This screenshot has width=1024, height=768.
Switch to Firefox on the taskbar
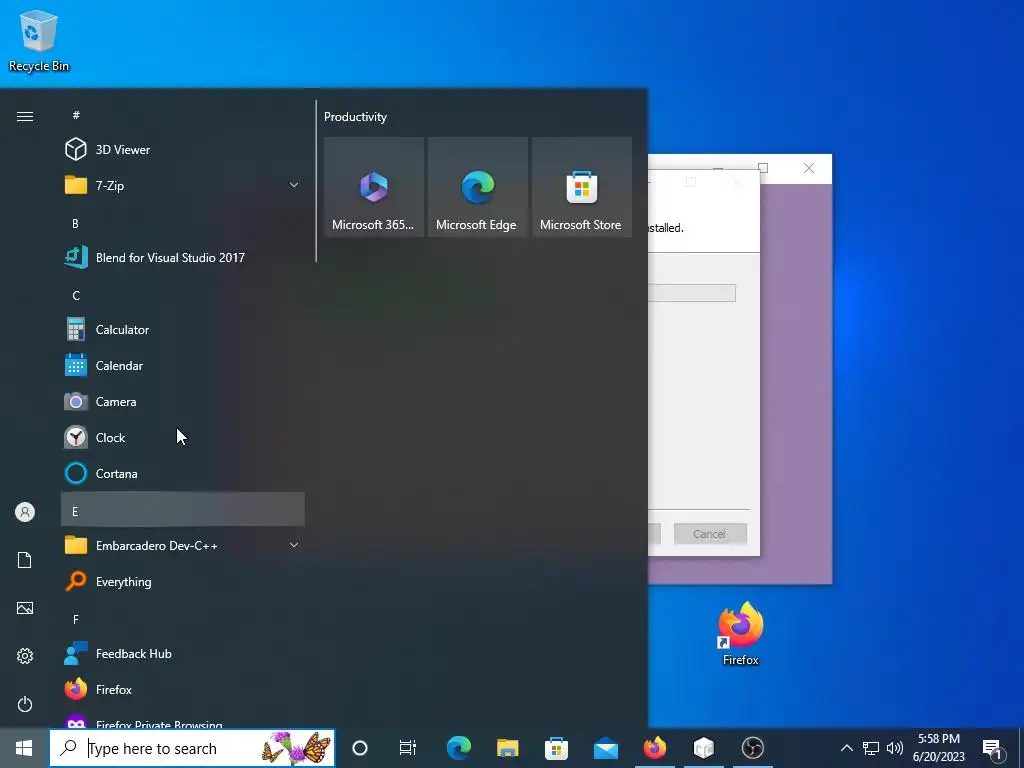654,748
